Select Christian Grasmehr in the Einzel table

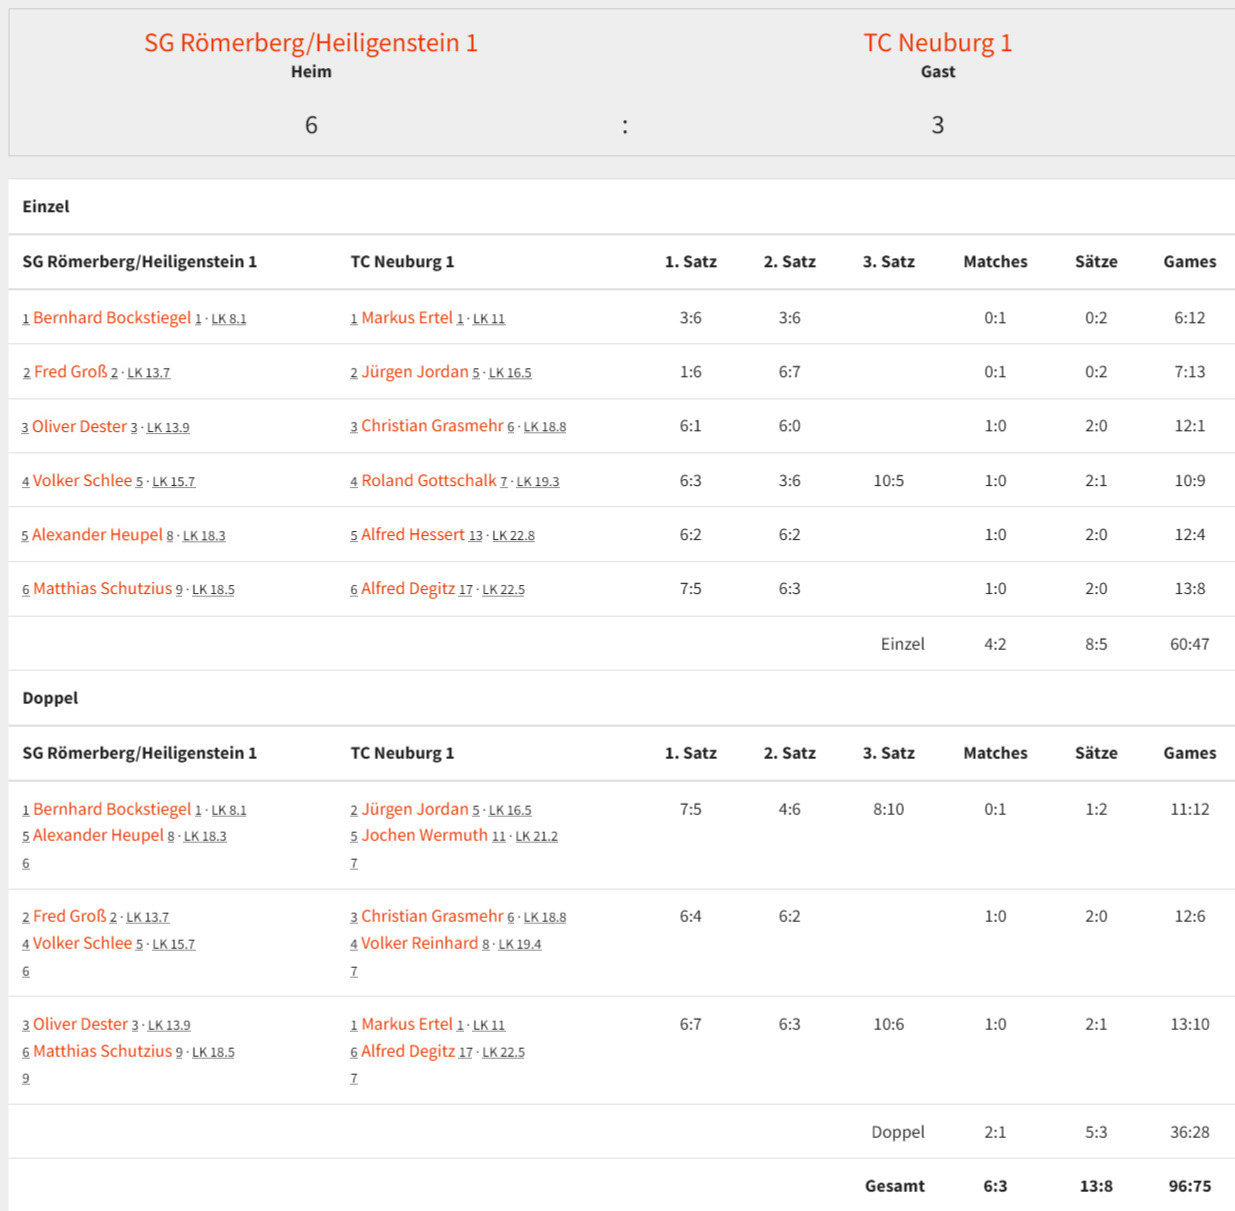click(432, 426)
